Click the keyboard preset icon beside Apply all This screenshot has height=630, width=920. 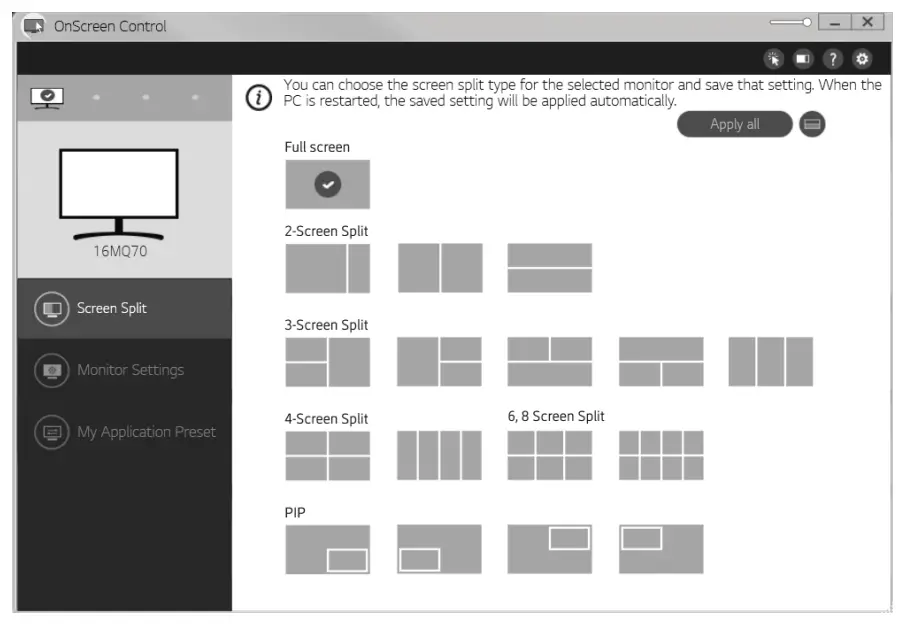(810, 124)
